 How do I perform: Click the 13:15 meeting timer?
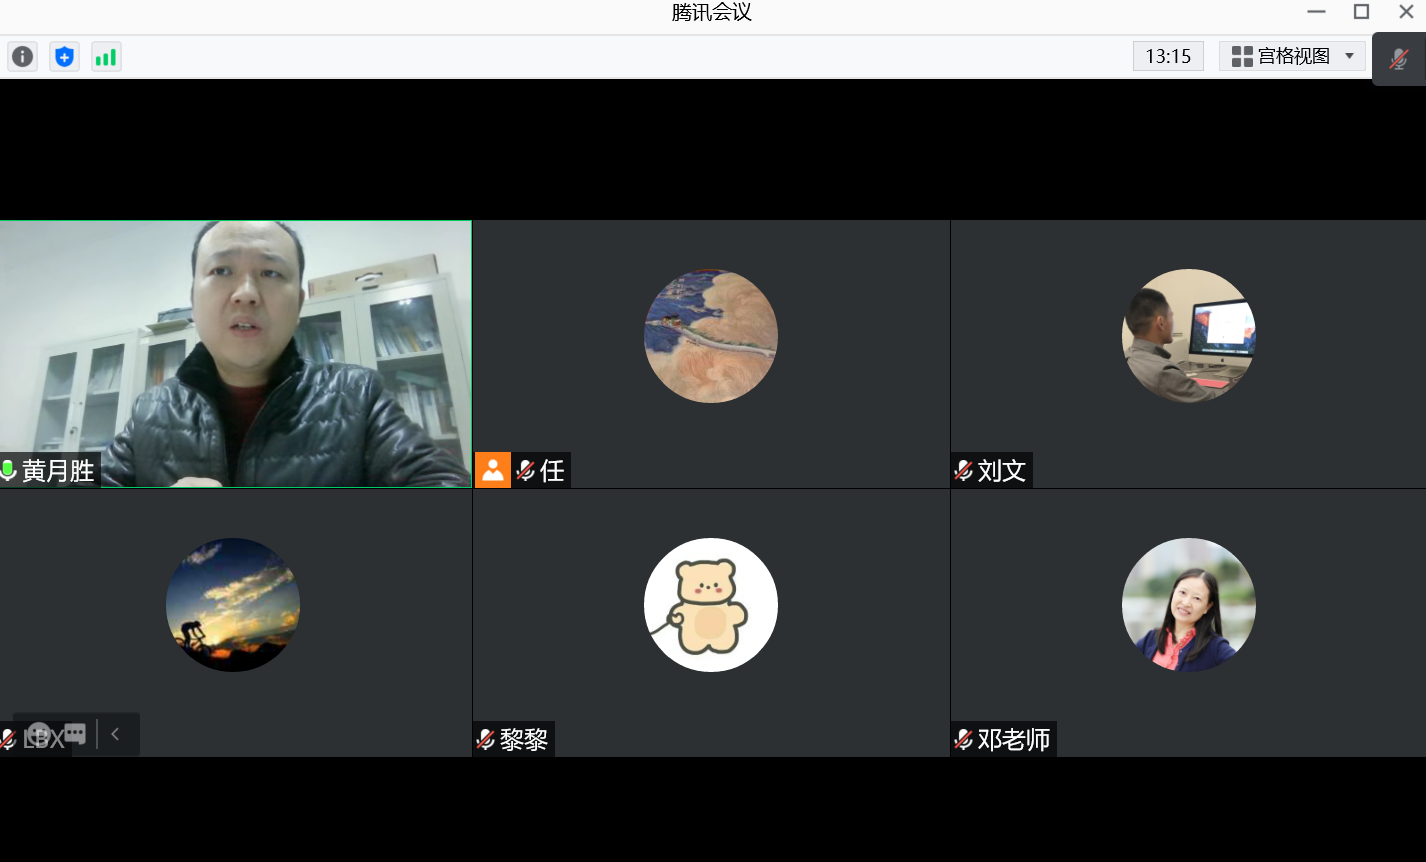[x=1167, y=56]
